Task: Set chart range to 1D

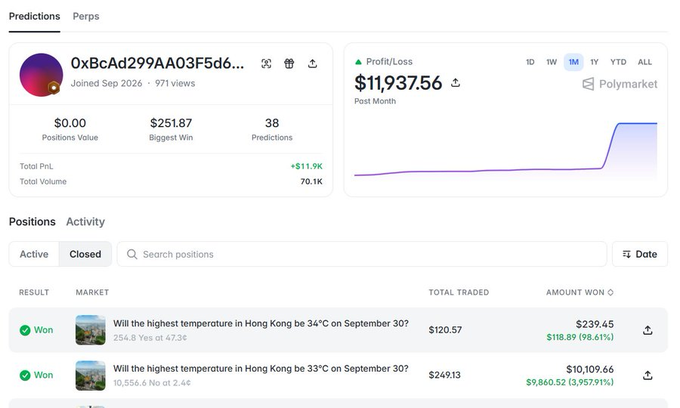Action: pyautogui.click(x=530, y=62)
